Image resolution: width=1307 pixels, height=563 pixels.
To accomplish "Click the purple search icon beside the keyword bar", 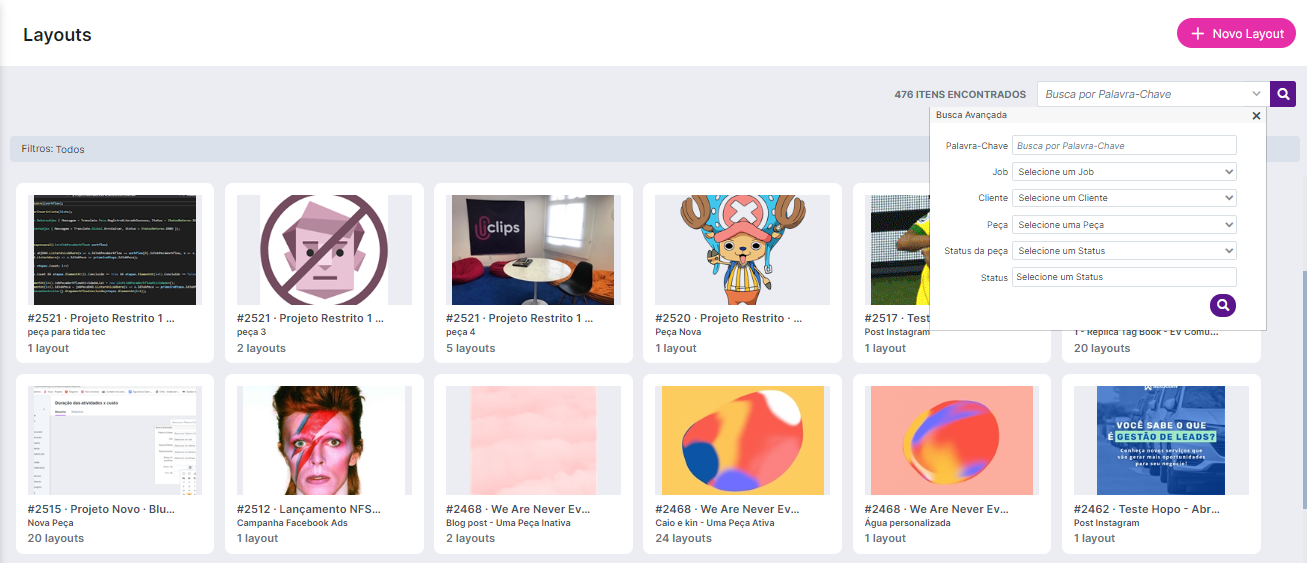I will pyautogui.click(x=1283, y=94).
